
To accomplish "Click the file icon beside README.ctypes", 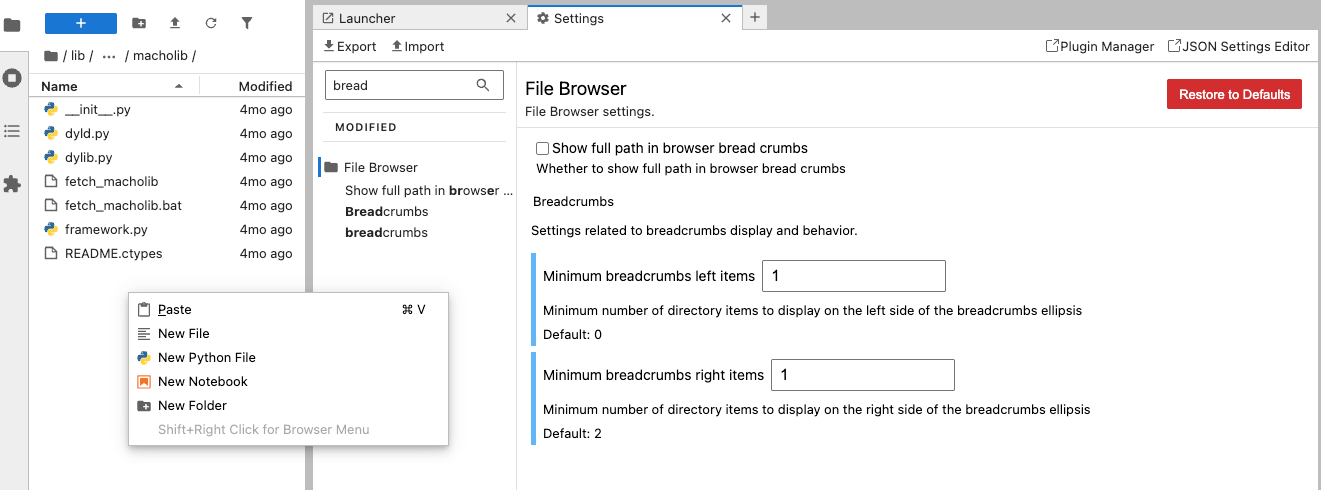I will pos(51,254).
